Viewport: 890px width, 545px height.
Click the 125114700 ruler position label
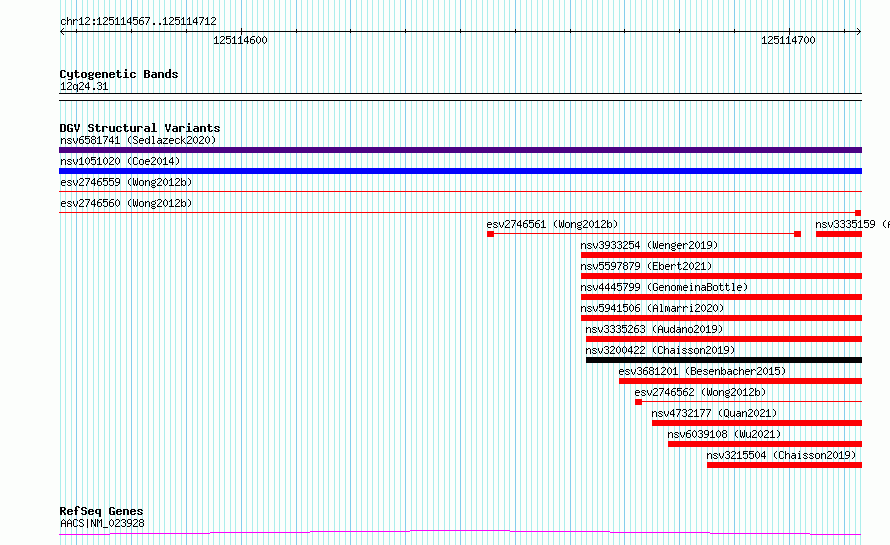click(x=788, y=40)
